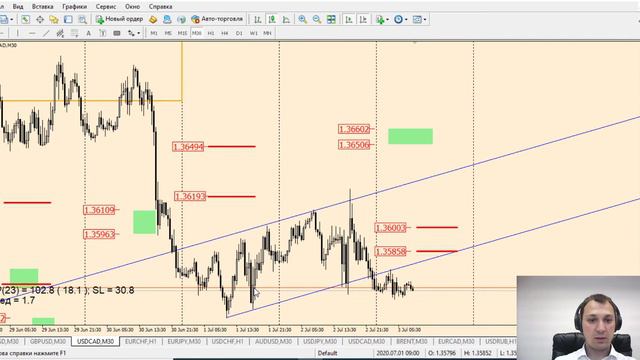Open MetaEditor with the yellow diamond icon
Image resolution: width=640 pixels, height=360 pixels.
[153, 19]
